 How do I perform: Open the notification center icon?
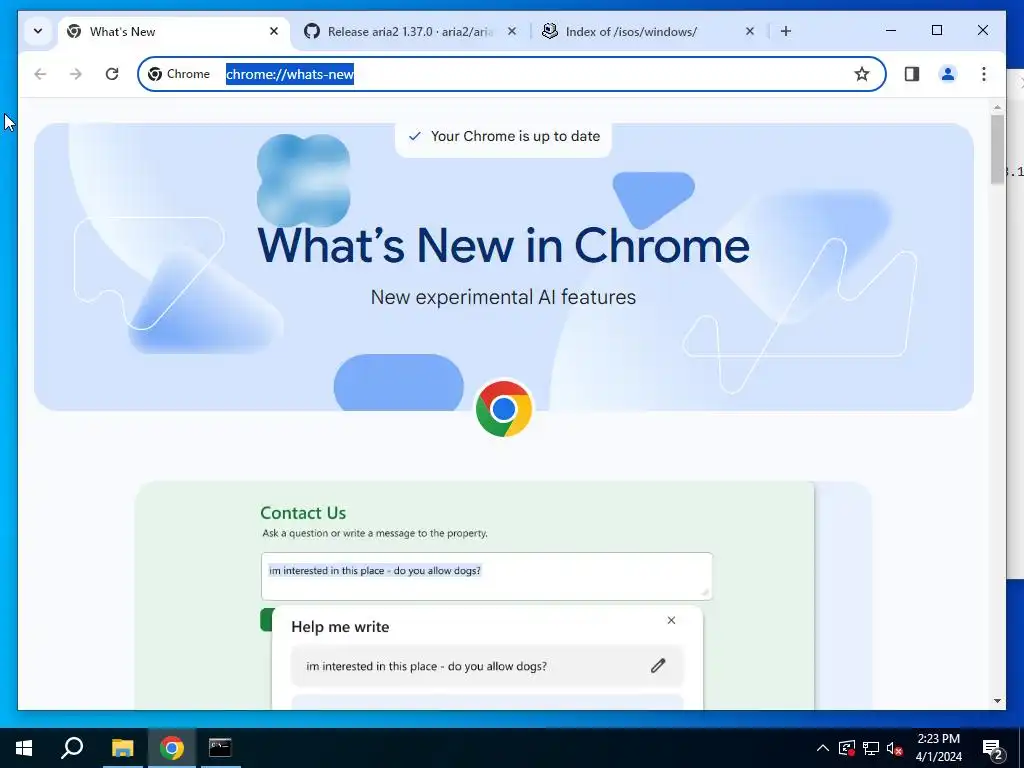(993, 749)
